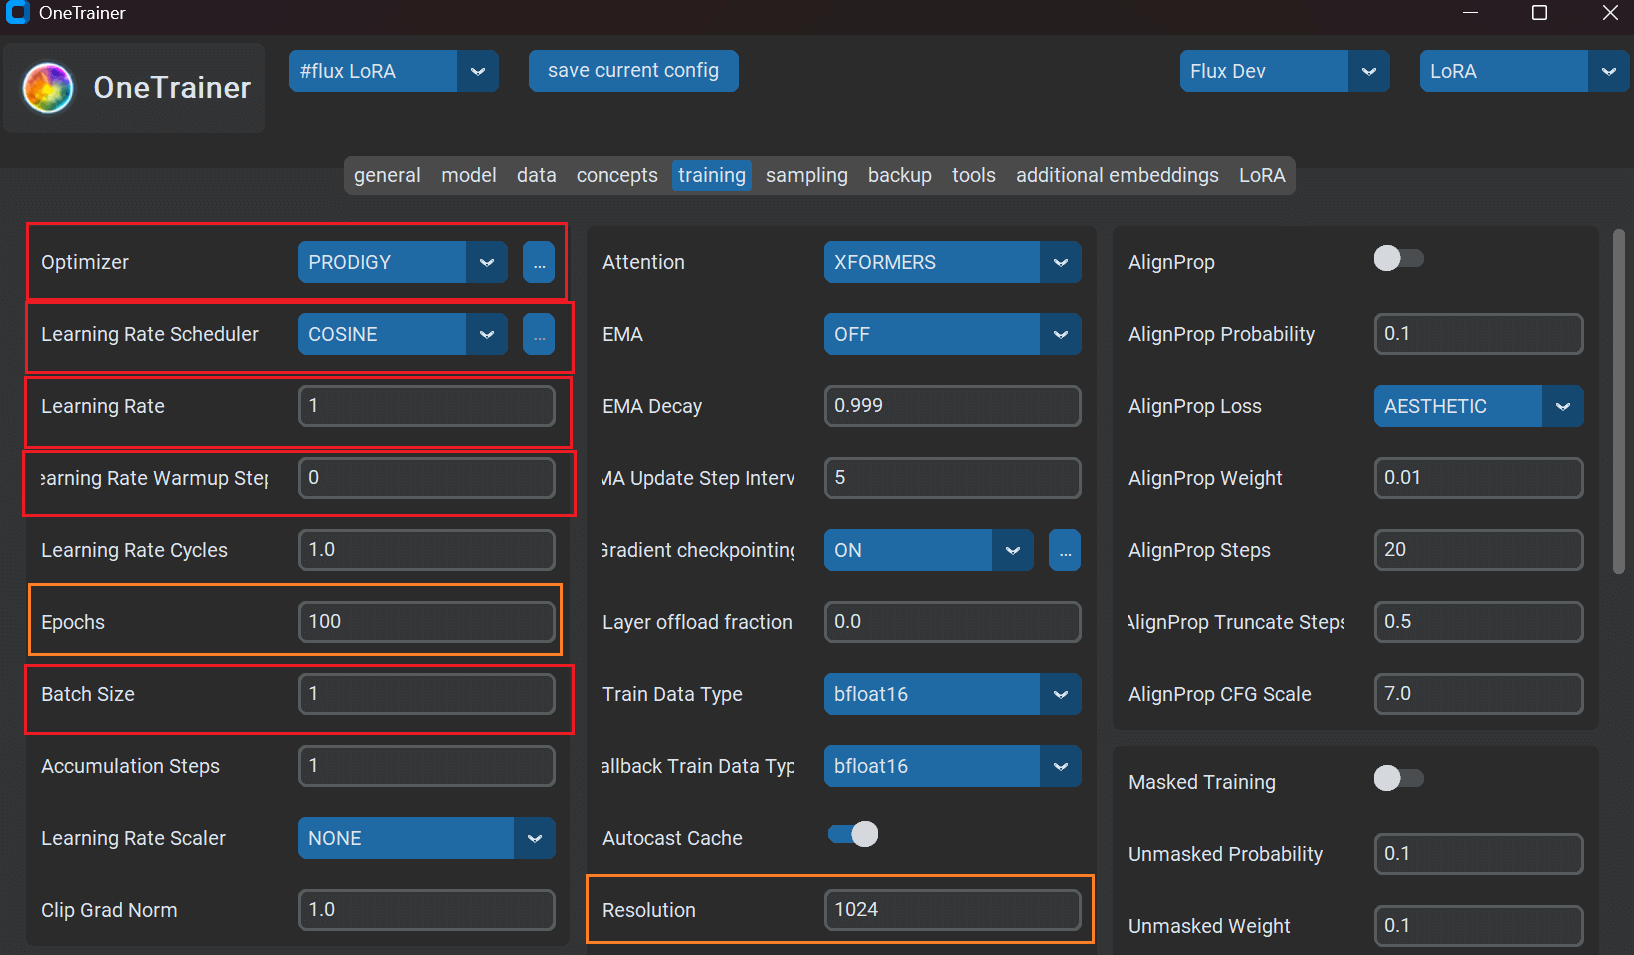
Task: Open the LoRA training method dropdown
Action: (1524, 71)
